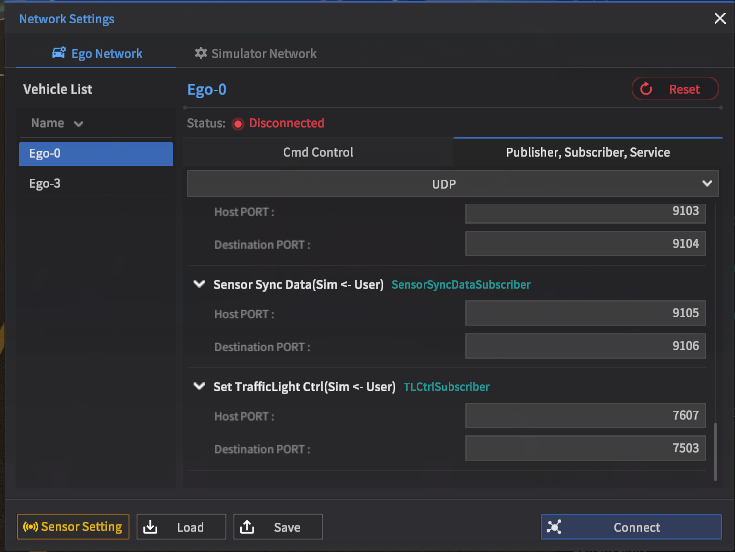735x552 pixels.
Task: Select Ego-3 in the vehicle list
Action: pyautogui.click(x=46, y=184)
